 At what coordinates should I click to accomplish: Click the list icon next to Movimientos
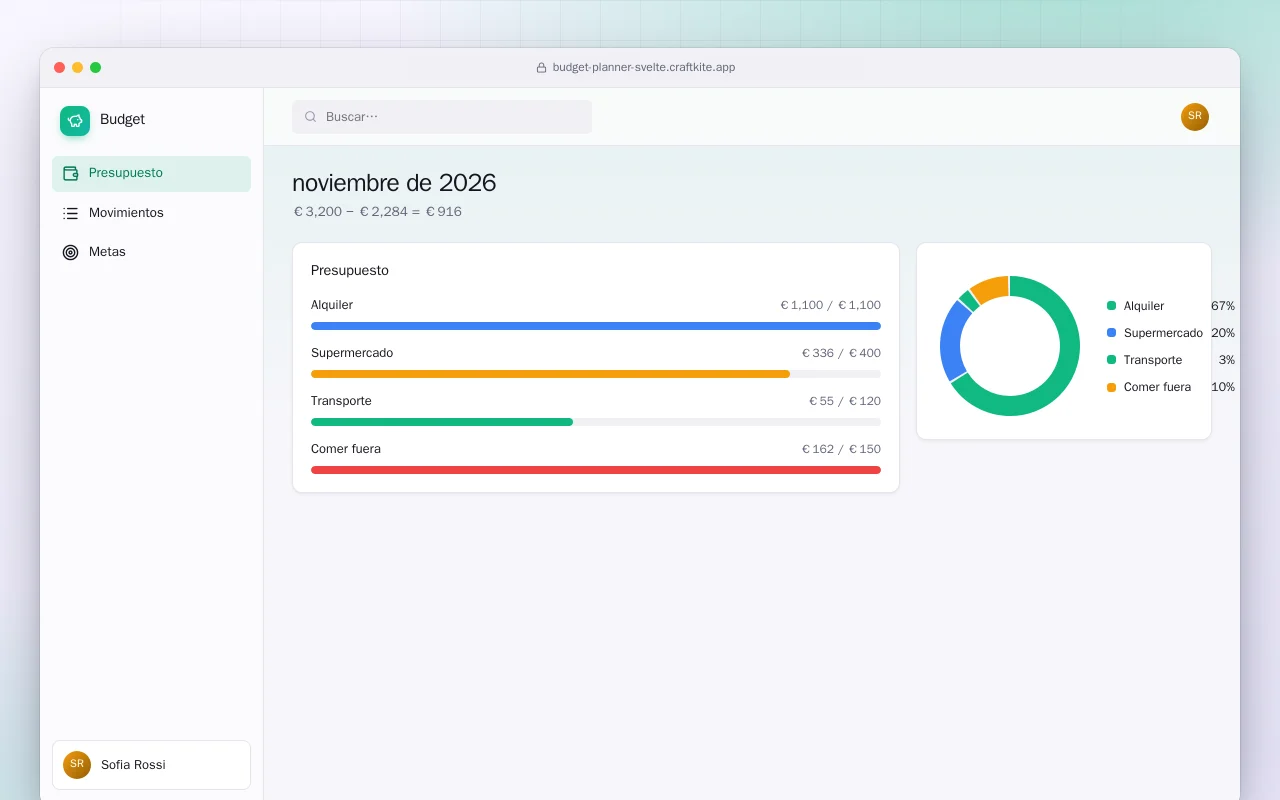tap(70, 213)
